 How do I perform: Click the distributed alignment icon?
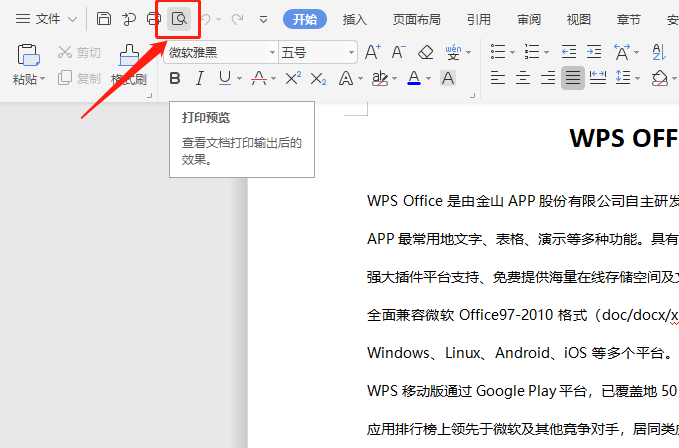click(x=598, y=78)
